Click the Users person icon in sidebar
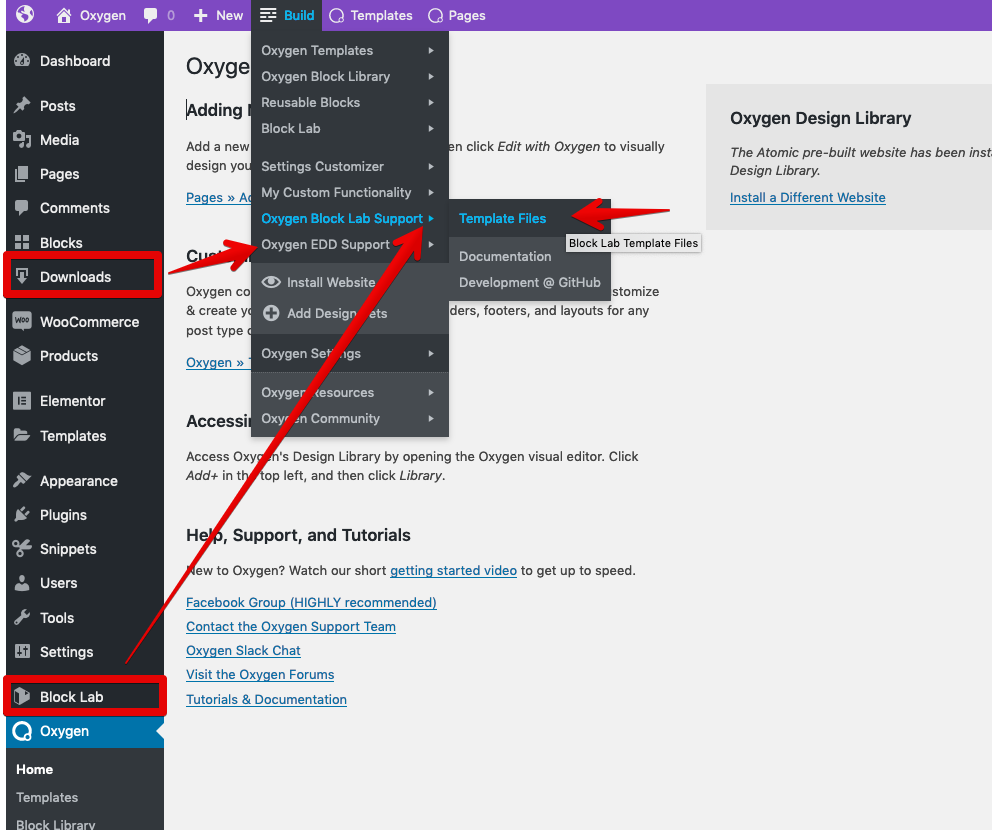This screenshot has height=830, width=992. 22,583
